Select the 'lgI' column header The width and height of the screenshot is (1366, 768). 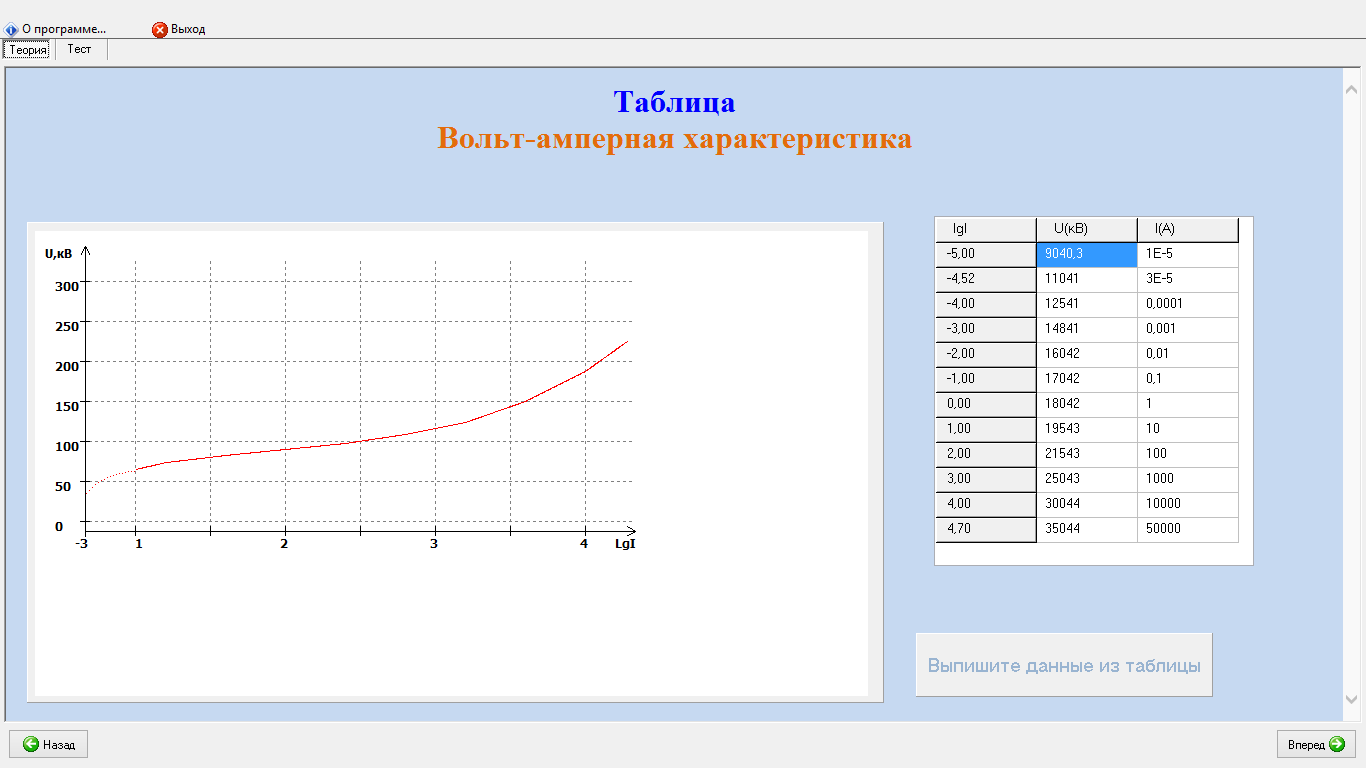pyautogui.click(x=986, y=230)
